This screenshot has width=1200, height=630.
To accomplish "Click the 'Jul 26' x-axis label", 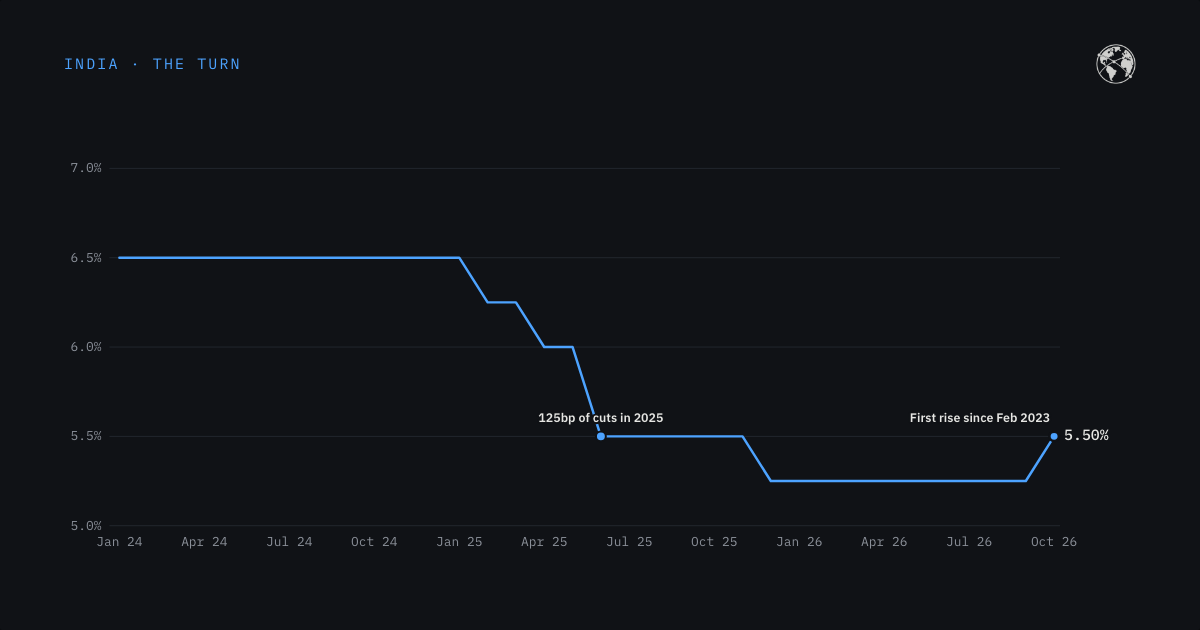I will coord(969,542).
